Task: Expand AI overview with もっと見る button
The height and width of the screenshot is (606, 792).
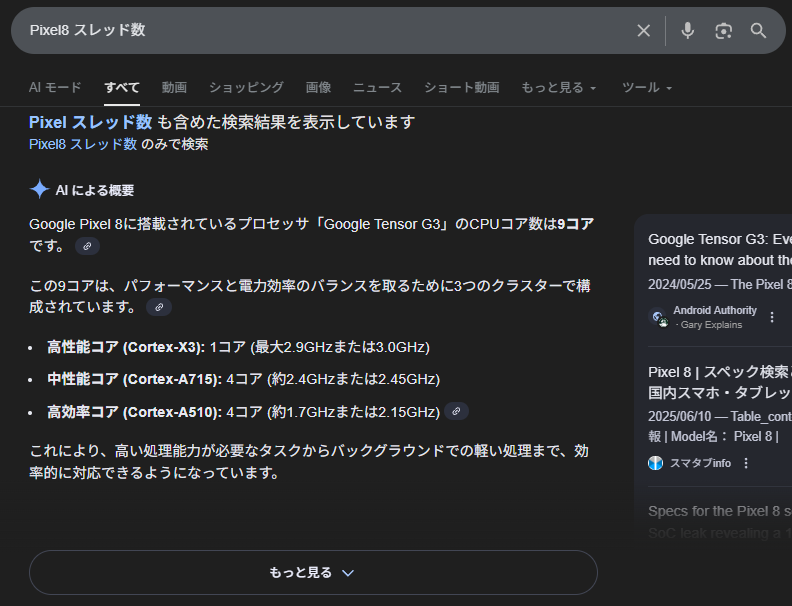Action: [313, 572]
